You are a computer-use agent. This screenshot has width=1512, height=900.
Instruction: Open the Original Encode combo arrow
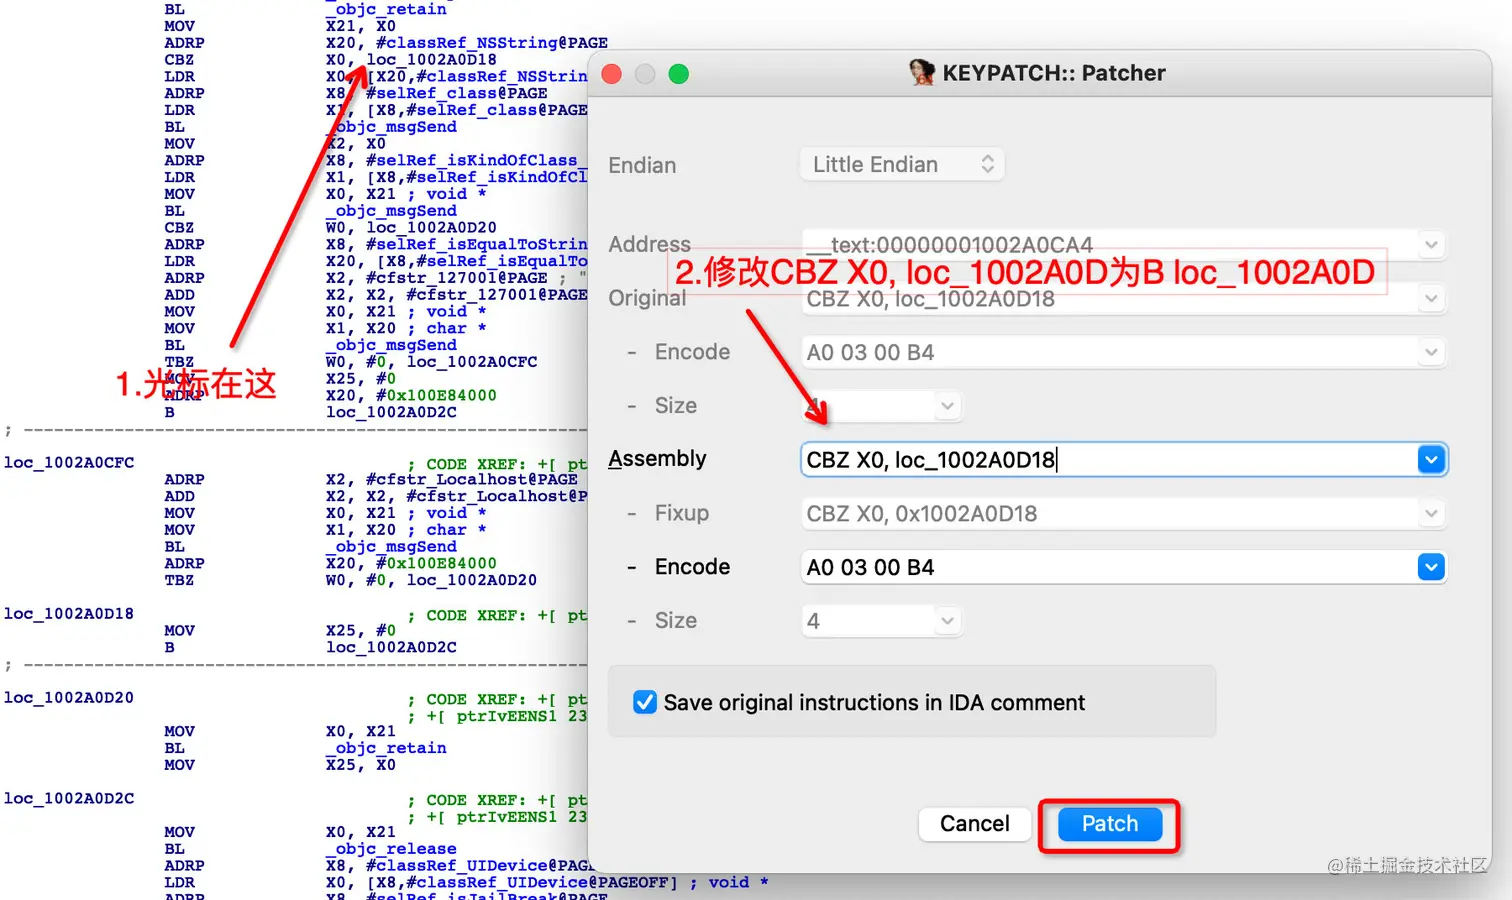pos(1431,352)
